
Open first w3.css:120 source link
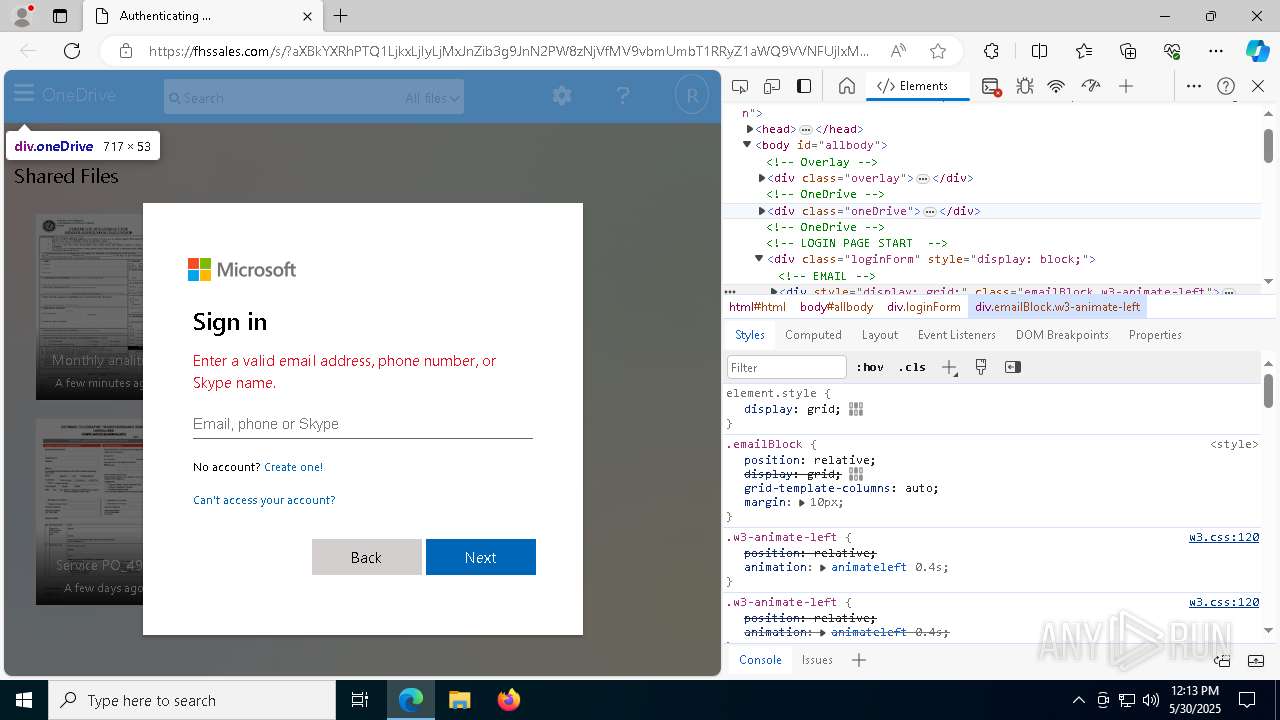[1223, 537]
